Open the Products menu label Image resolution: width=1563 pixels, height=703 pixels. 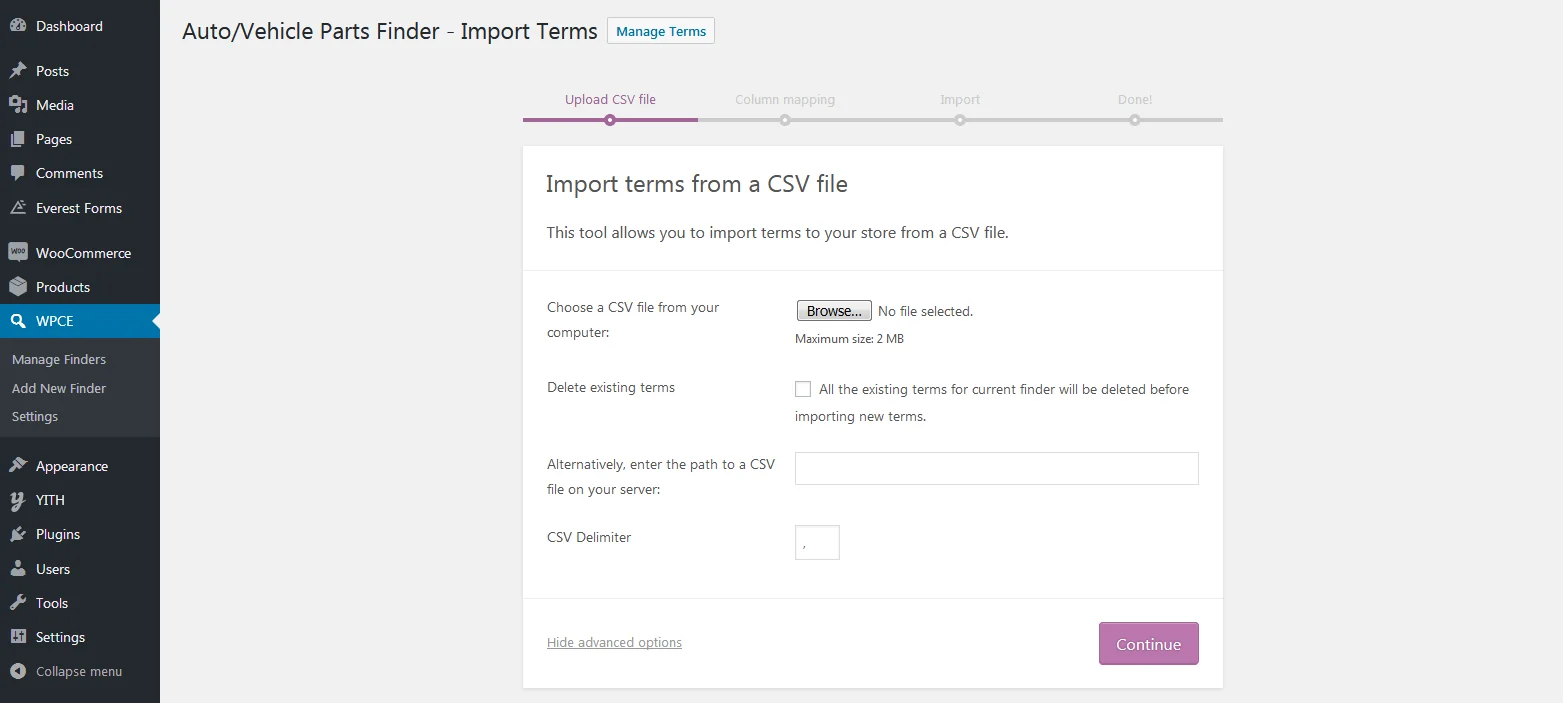point(63,287)
